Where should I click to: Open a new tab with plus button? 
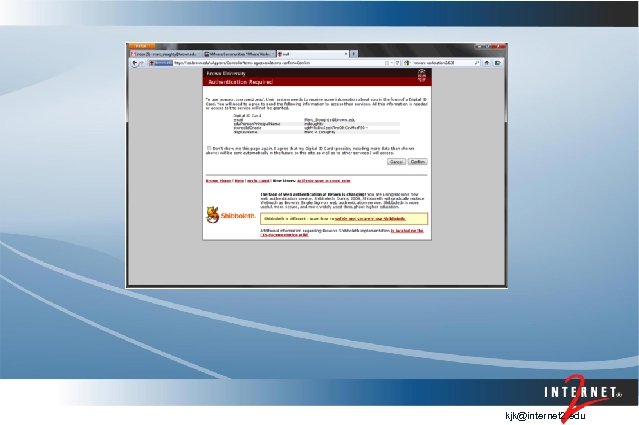pyautogui.click(x=354, y=54)
